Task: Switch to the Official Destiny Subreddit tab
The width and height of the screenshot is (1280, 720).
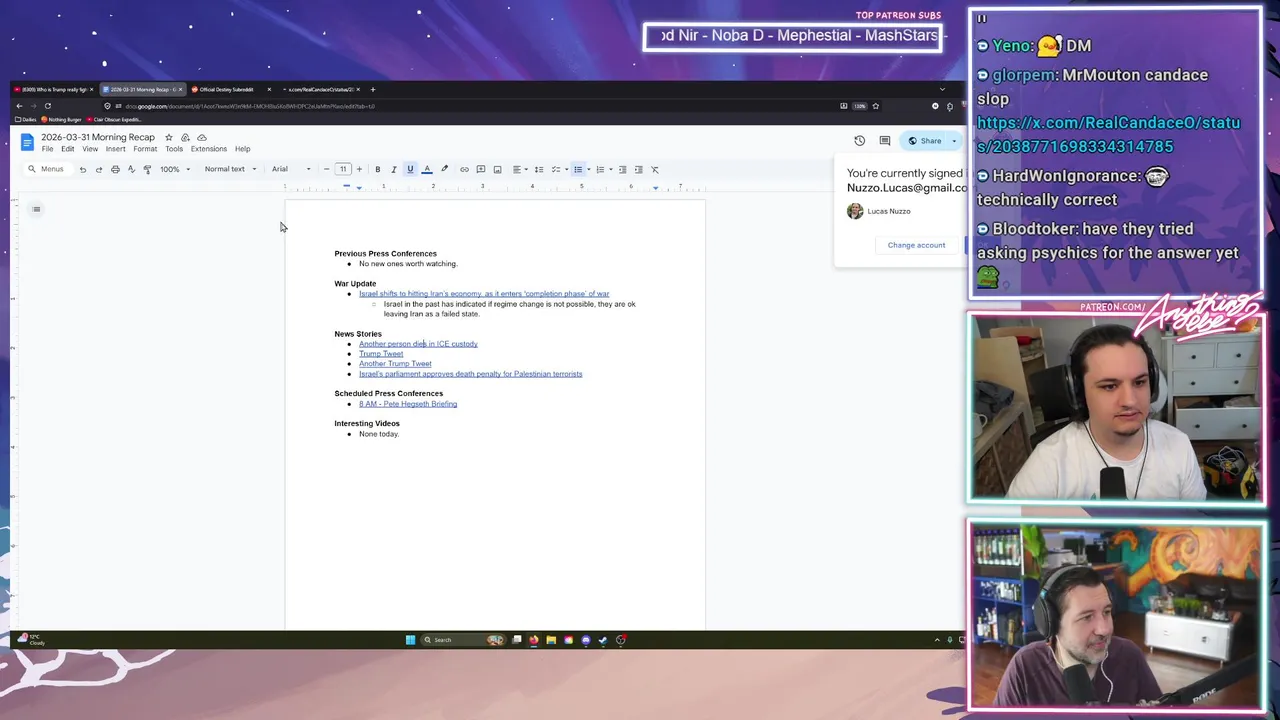Action: coord(232,90)
